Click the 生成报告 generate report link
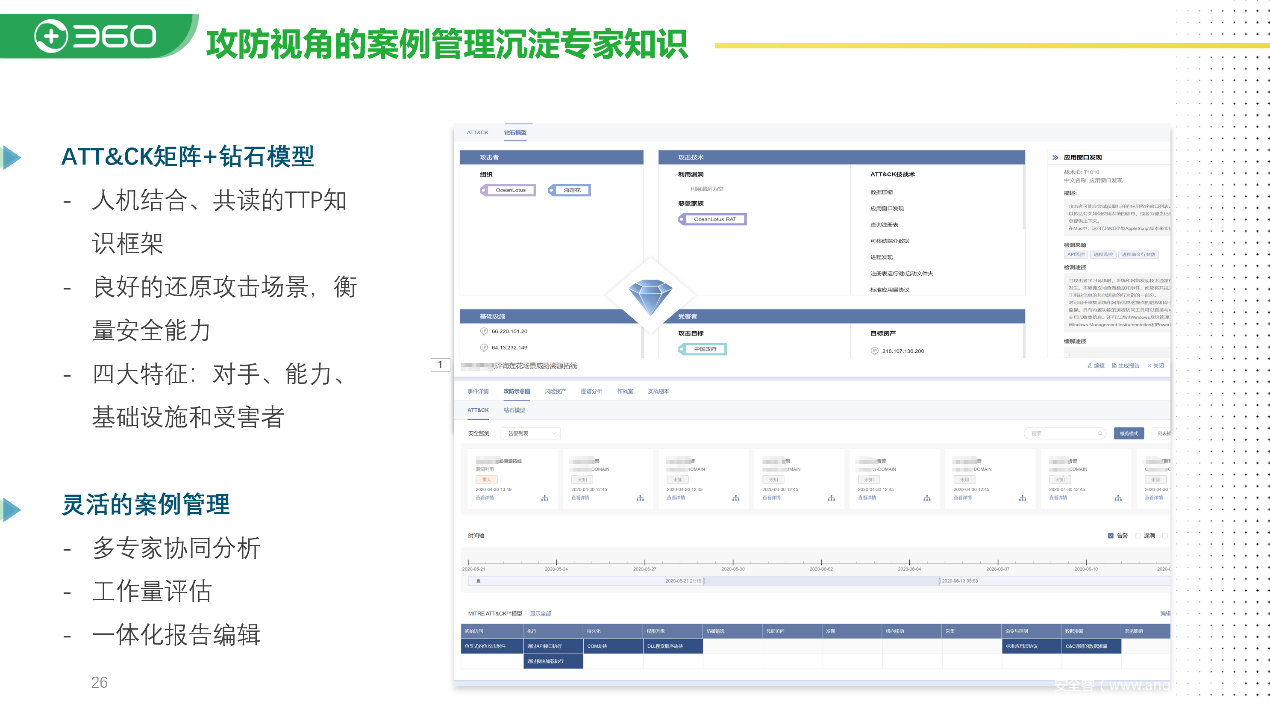Viewport: 1270px width, 704px height. tap(1125, 366)
